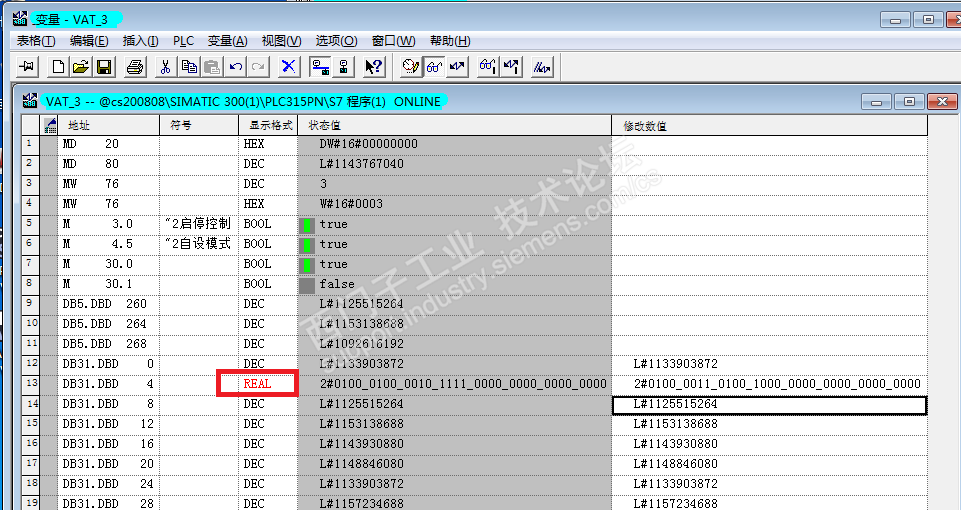Screen dimensions: 961x510
Task: Click symbol "2启停控制 cell
Action: pyautogui.click(x=199, y=224)
